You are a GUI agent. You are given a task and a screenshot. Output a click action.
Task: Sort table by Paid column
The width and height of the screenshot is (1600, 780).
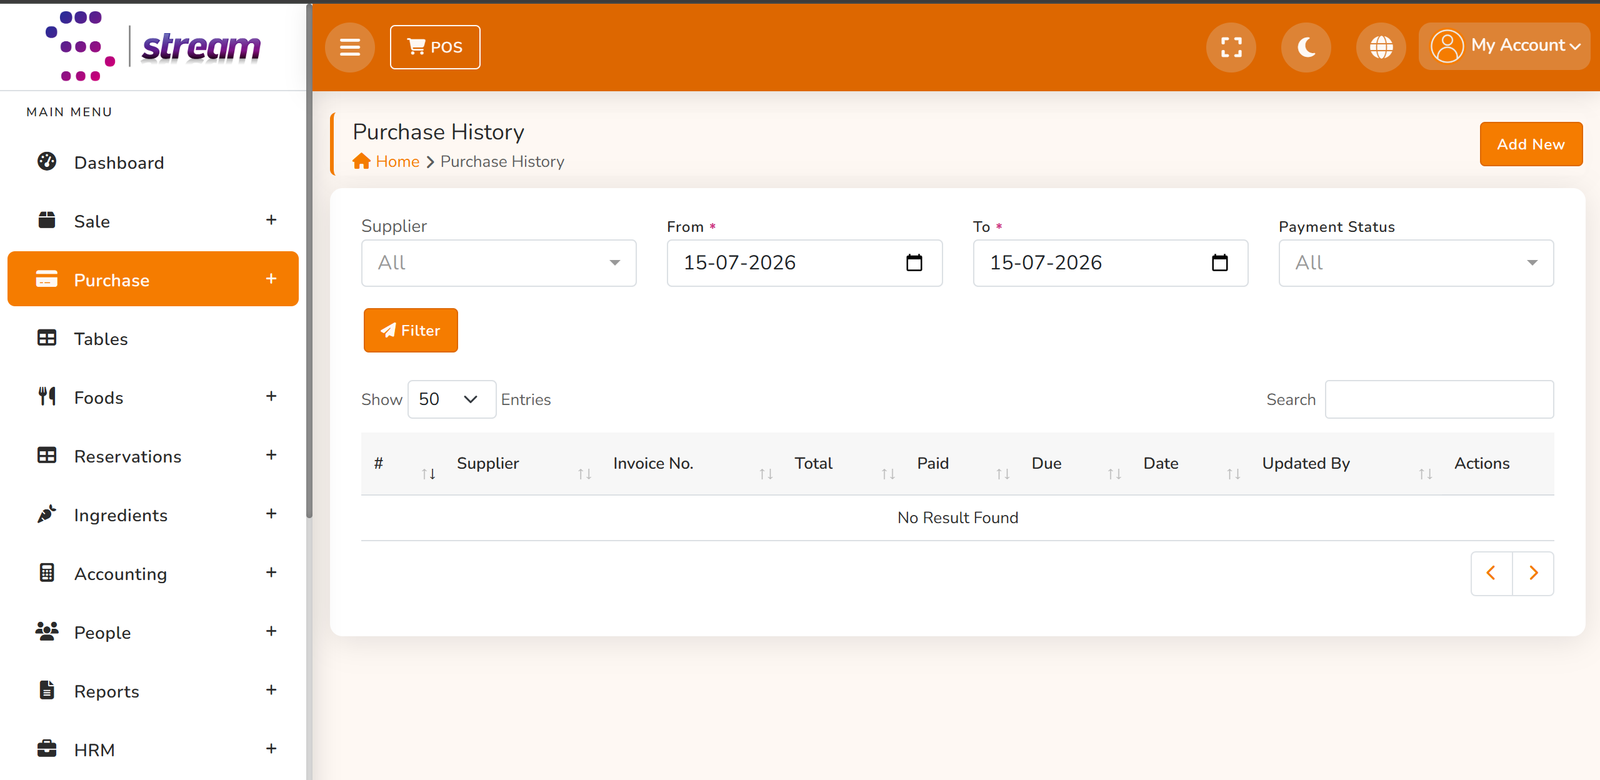click(x=962, y=464)
